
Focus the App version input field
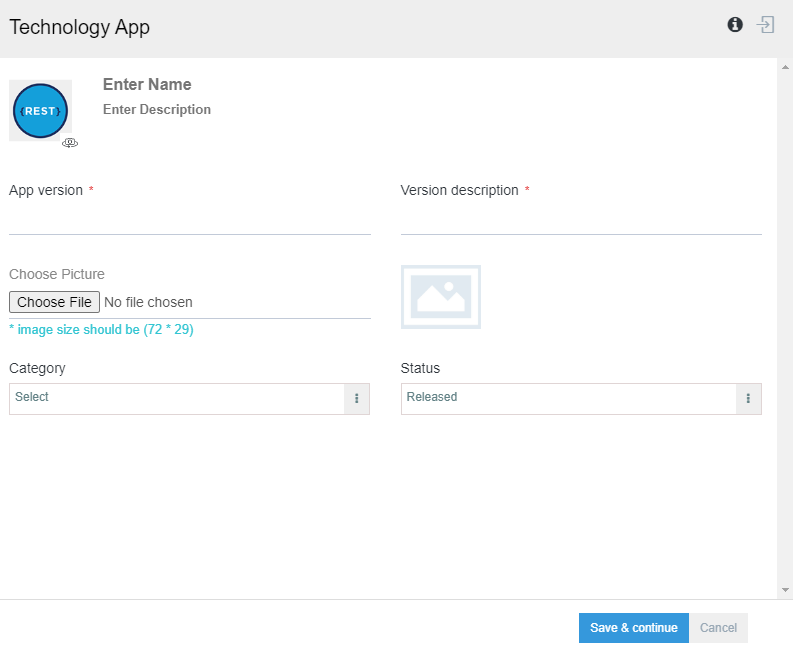click(190, 220)
